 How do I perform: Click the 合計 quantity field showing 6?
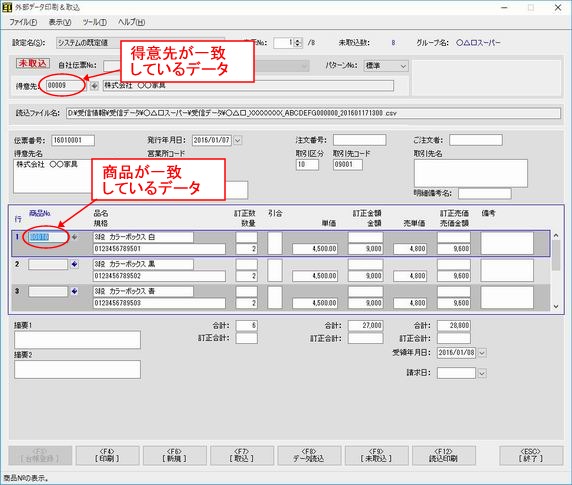(247, 325)
